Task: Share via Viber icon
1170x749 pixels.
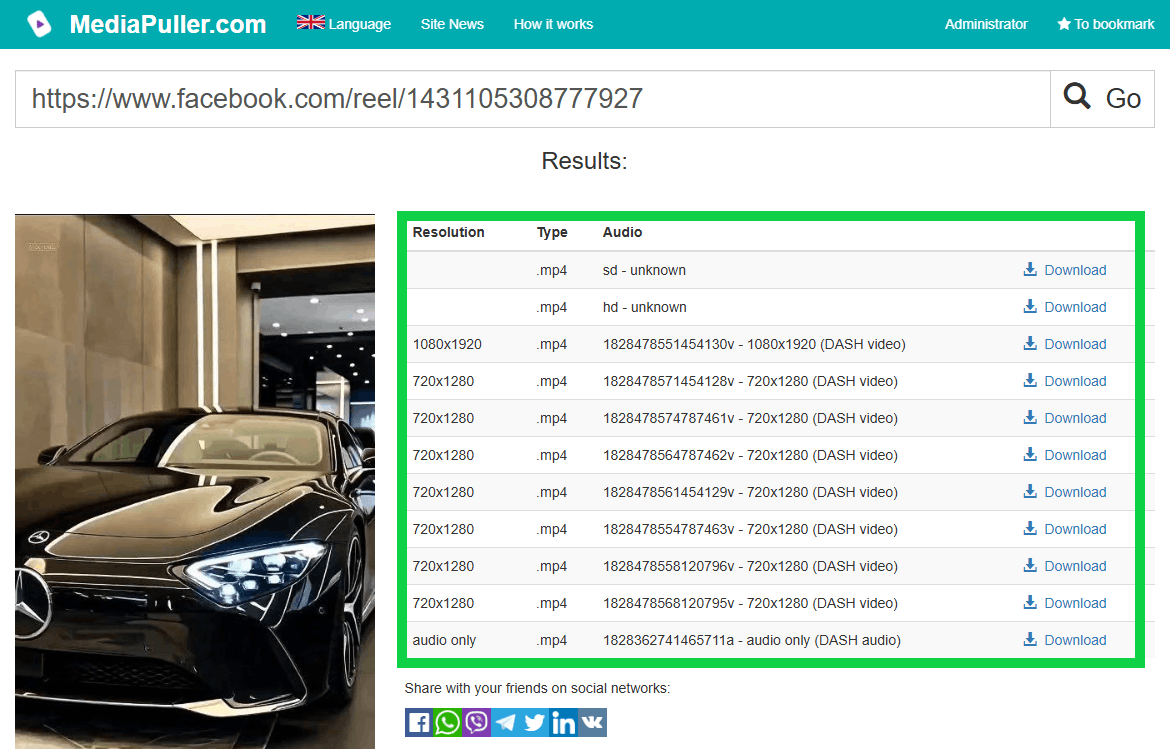Action: [x=477, y=722]
